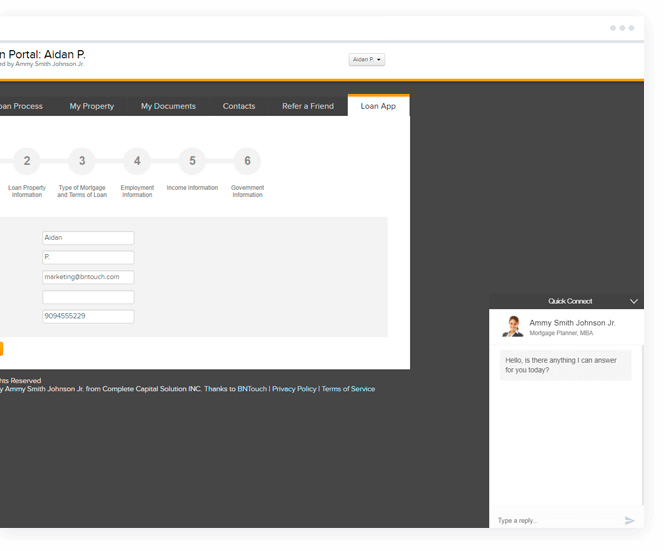Open the Privacy Policy link
Viewport: 664px width, 551px height.
point(294,389)
